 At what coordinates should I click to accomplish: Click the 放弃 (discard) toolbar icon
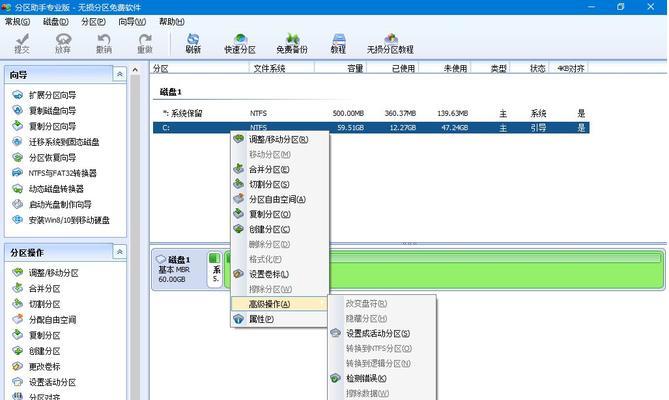[63, 43]
